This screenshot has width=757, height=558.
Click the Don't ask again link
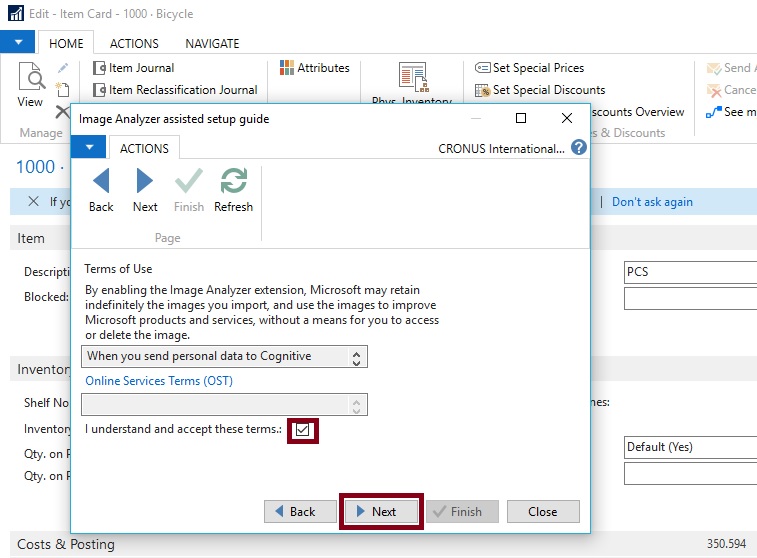pyautogui.click(x=652, y=202)
